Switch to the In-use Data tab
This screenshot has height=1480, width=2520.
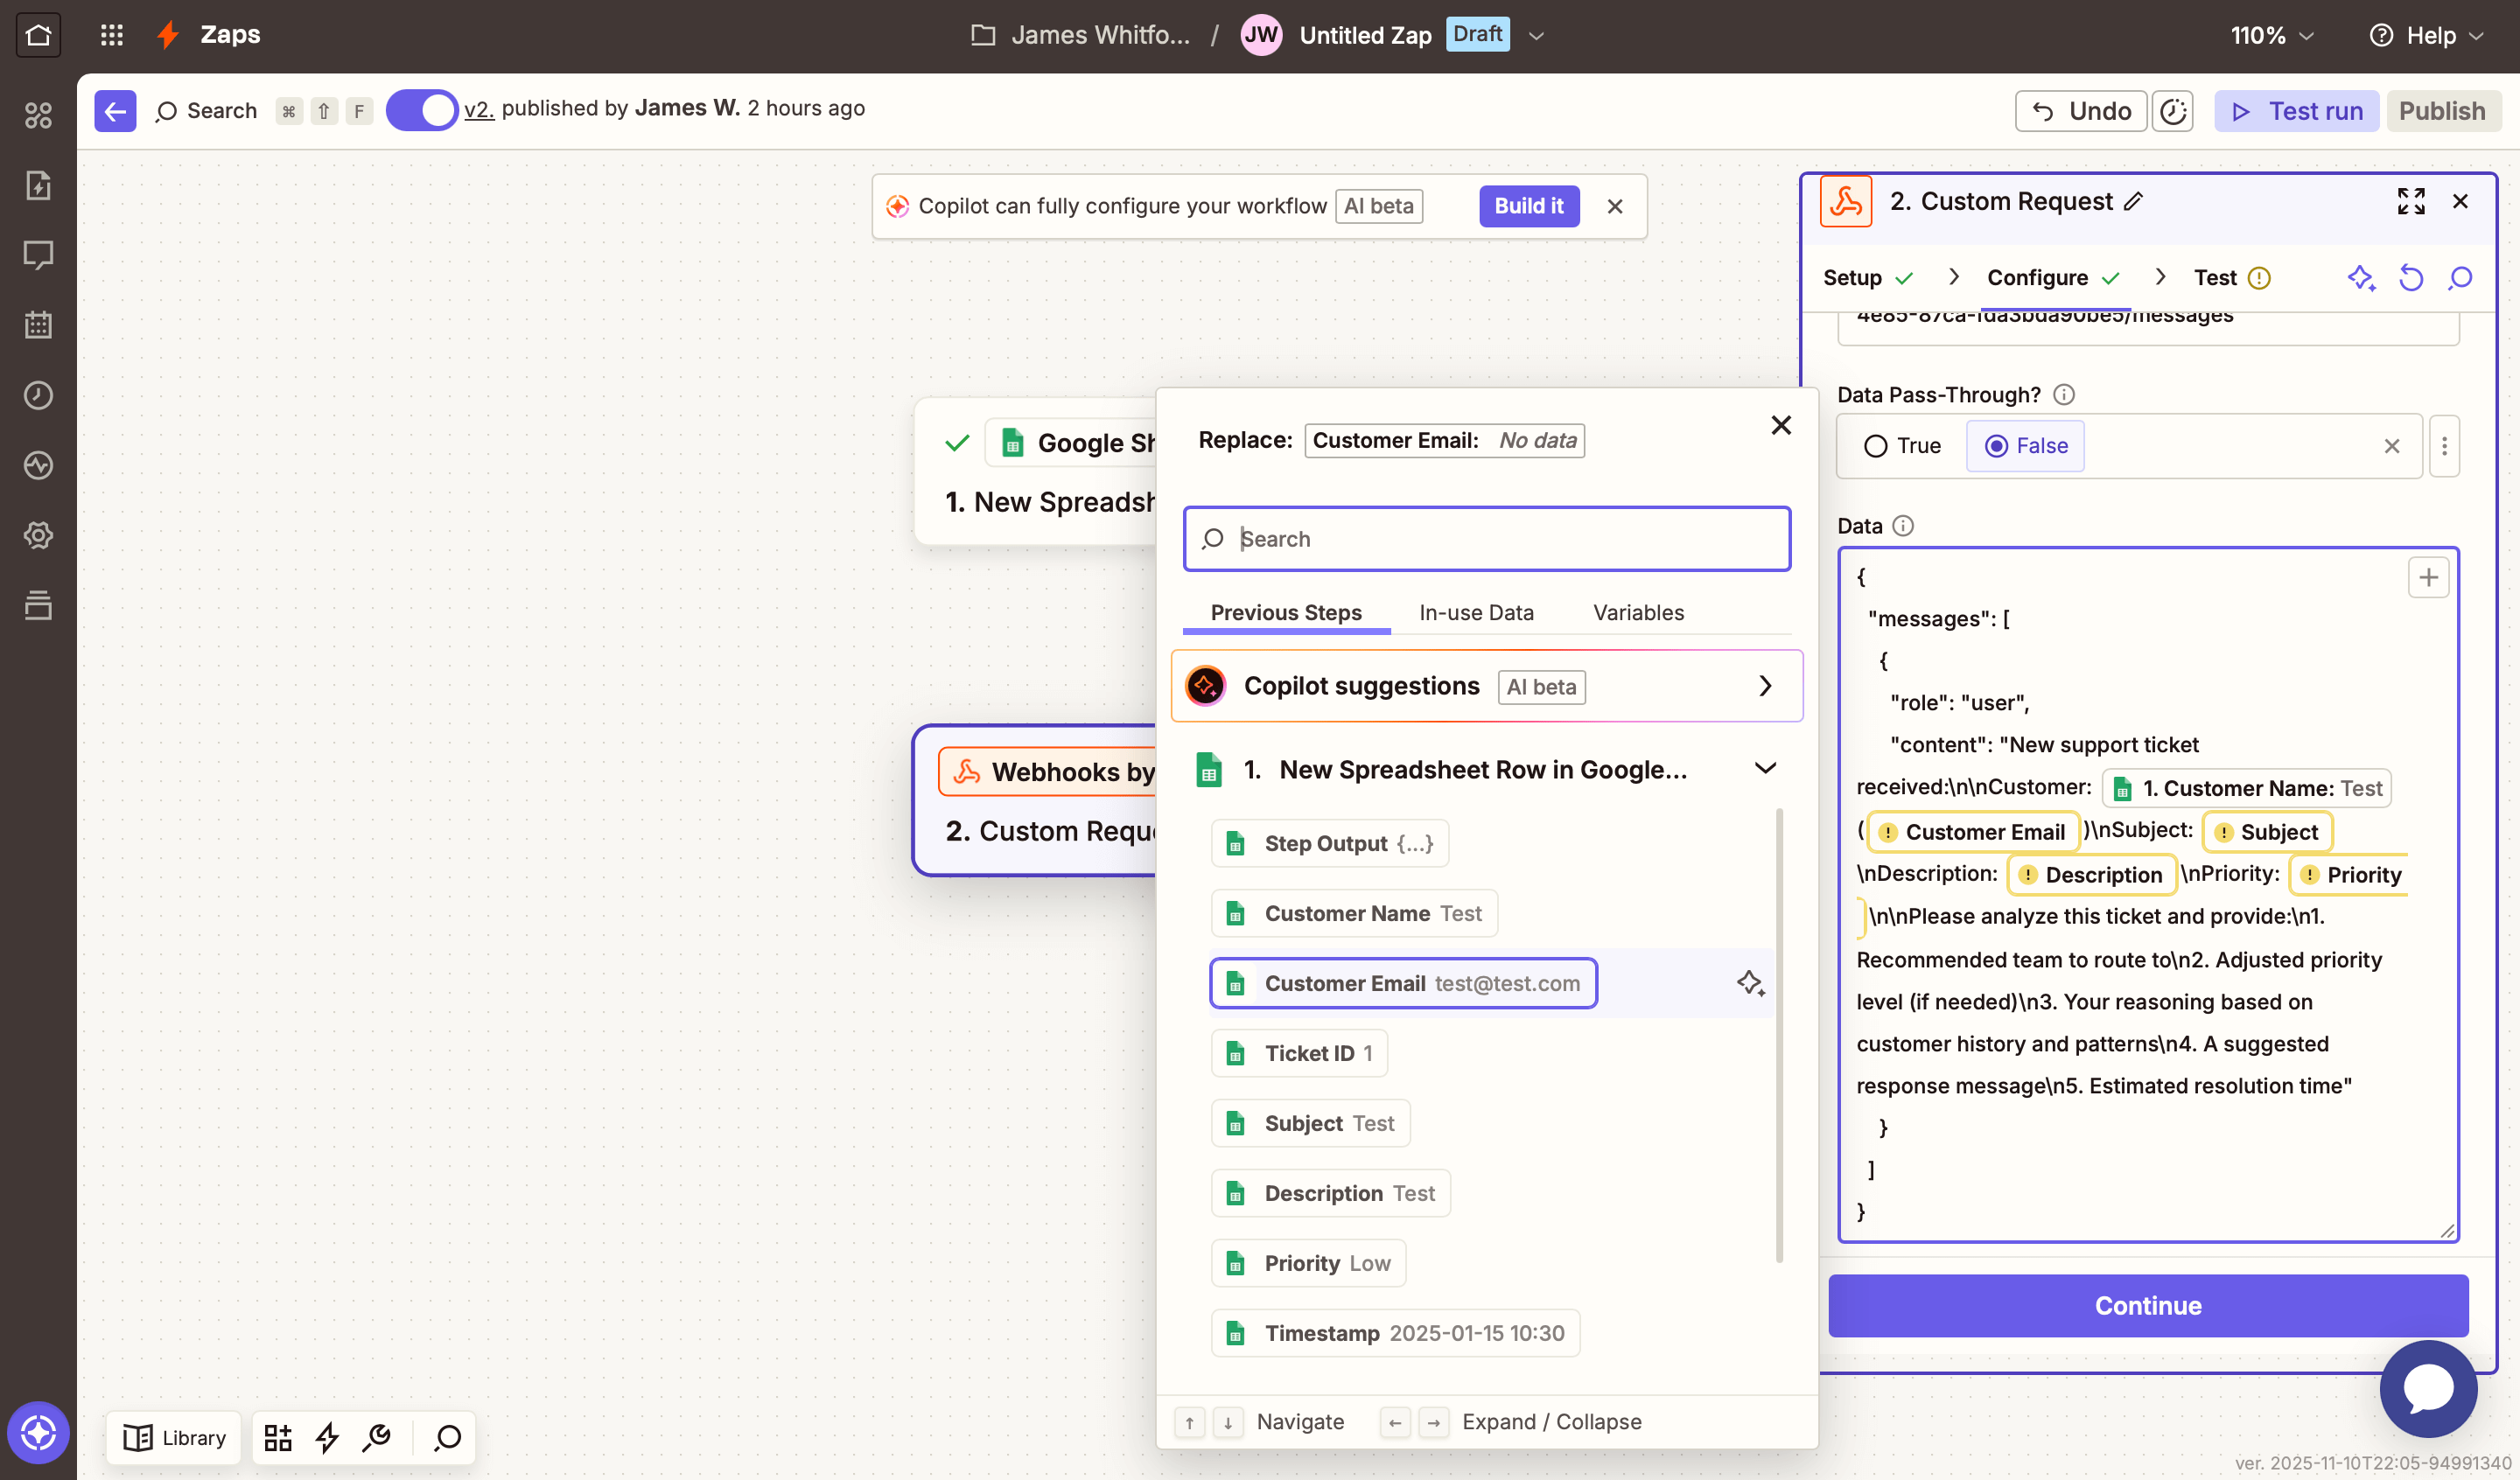[x=1476, y=612]
